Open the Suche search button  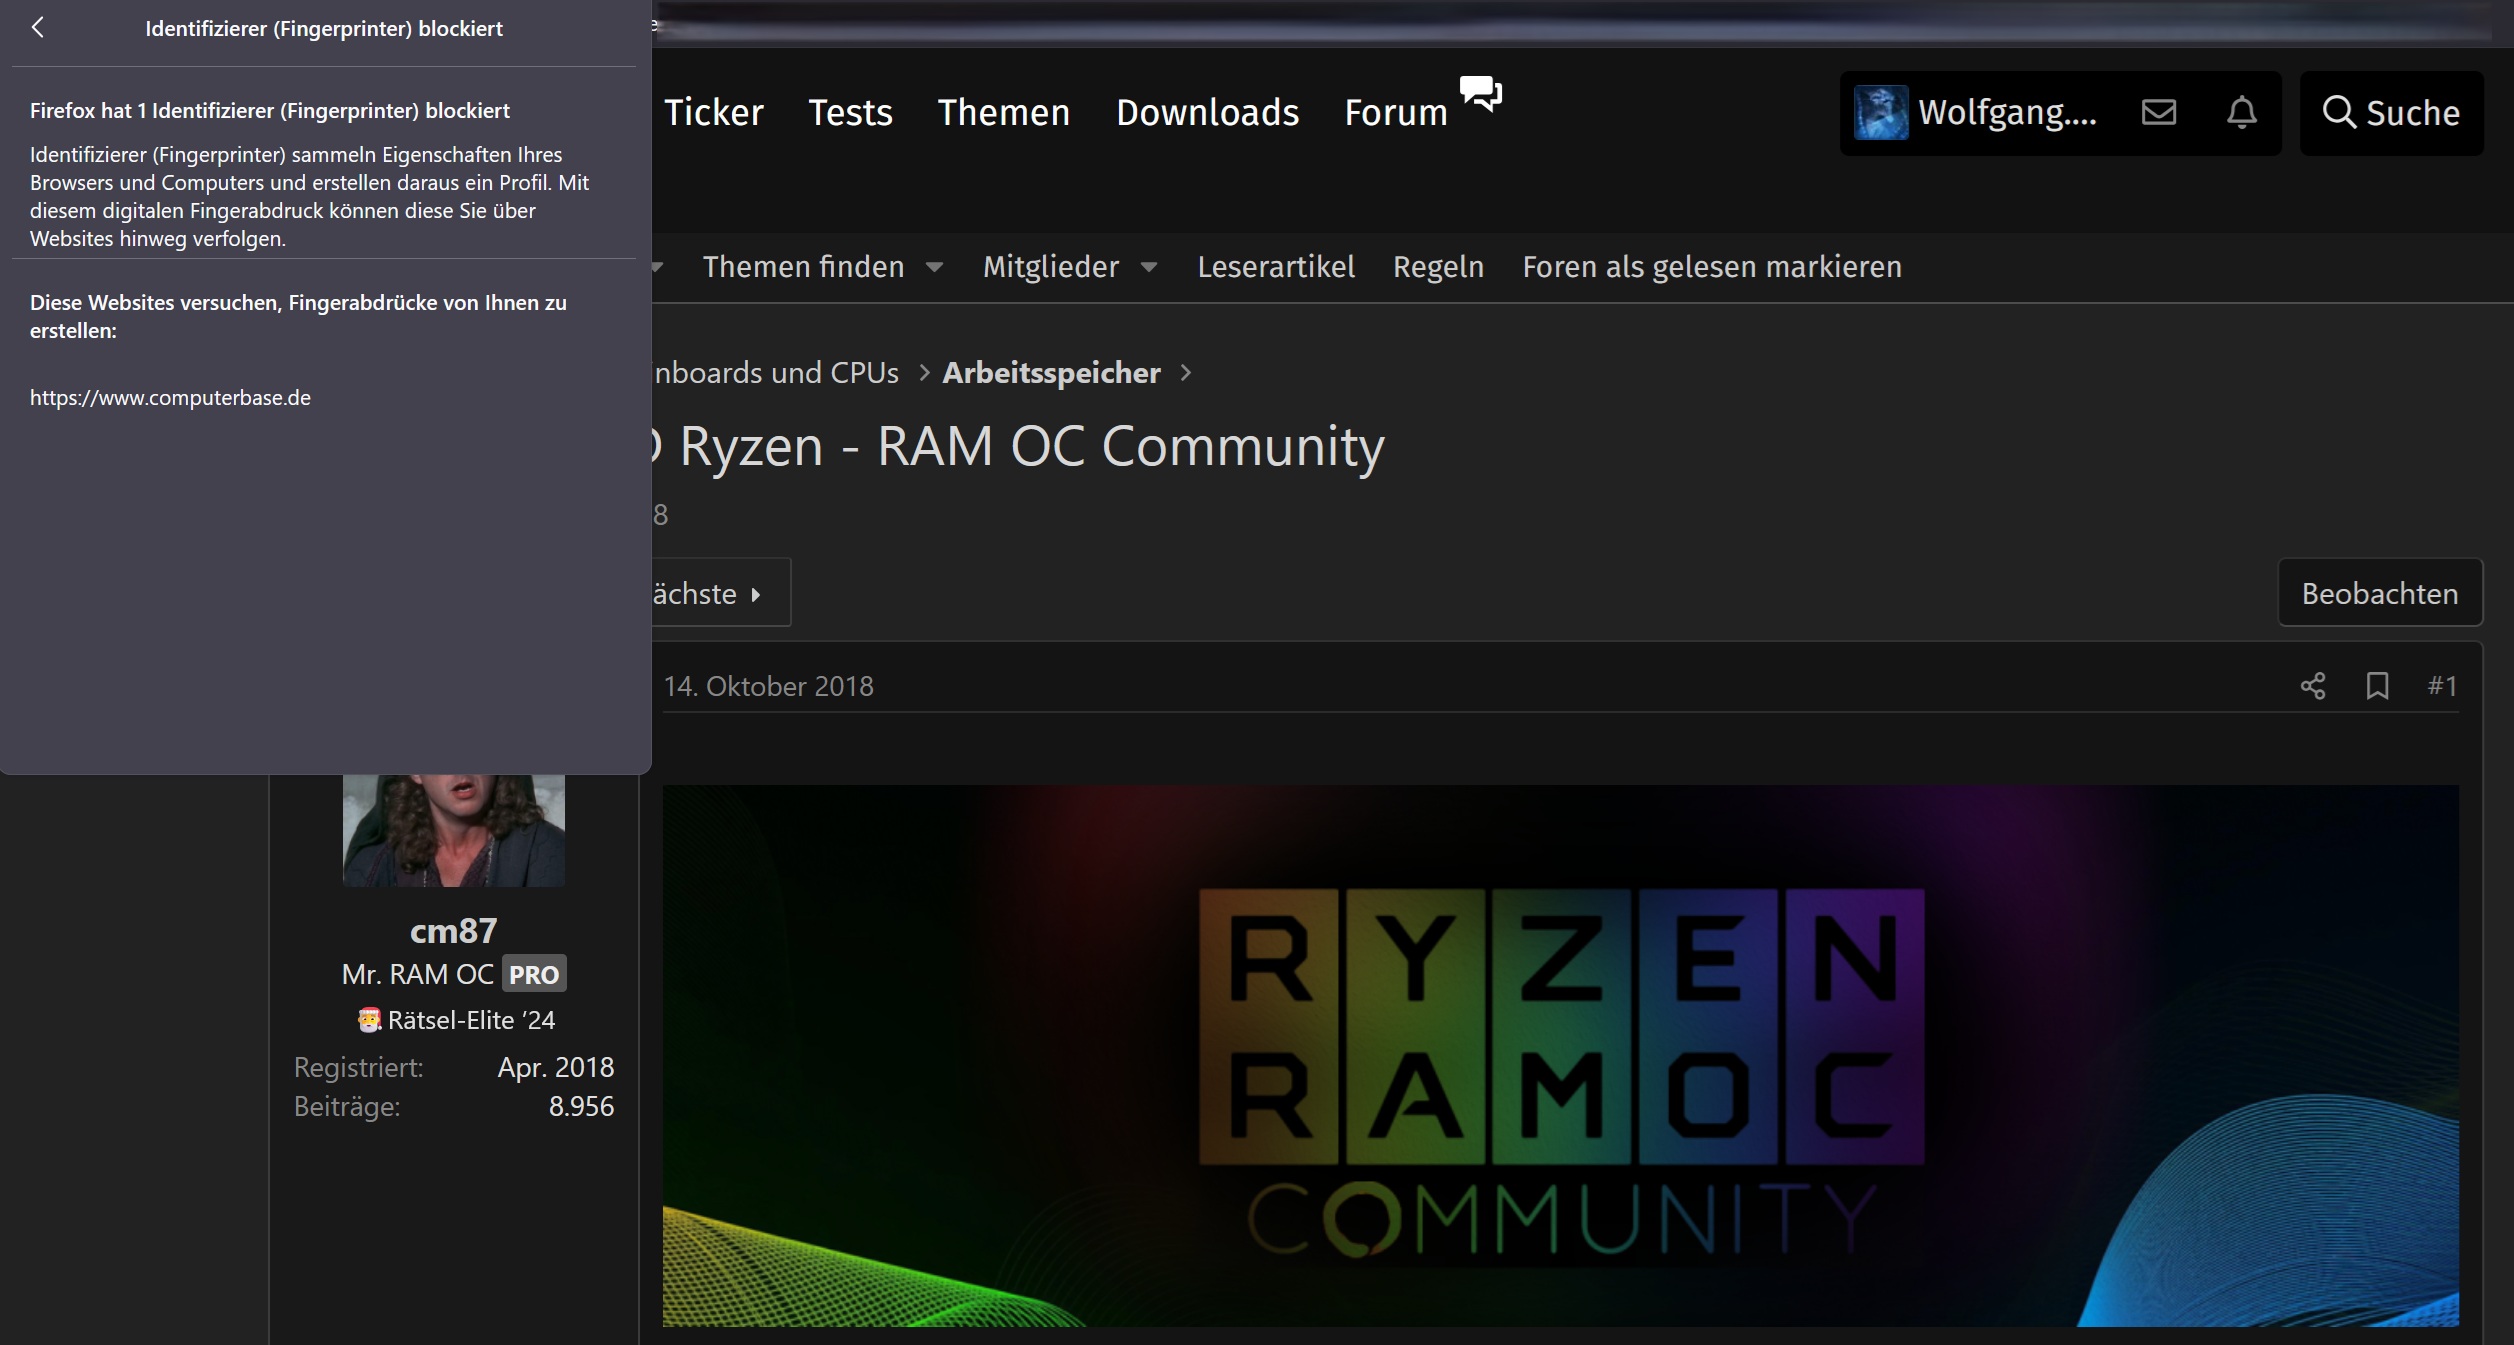pos(2391,113)
